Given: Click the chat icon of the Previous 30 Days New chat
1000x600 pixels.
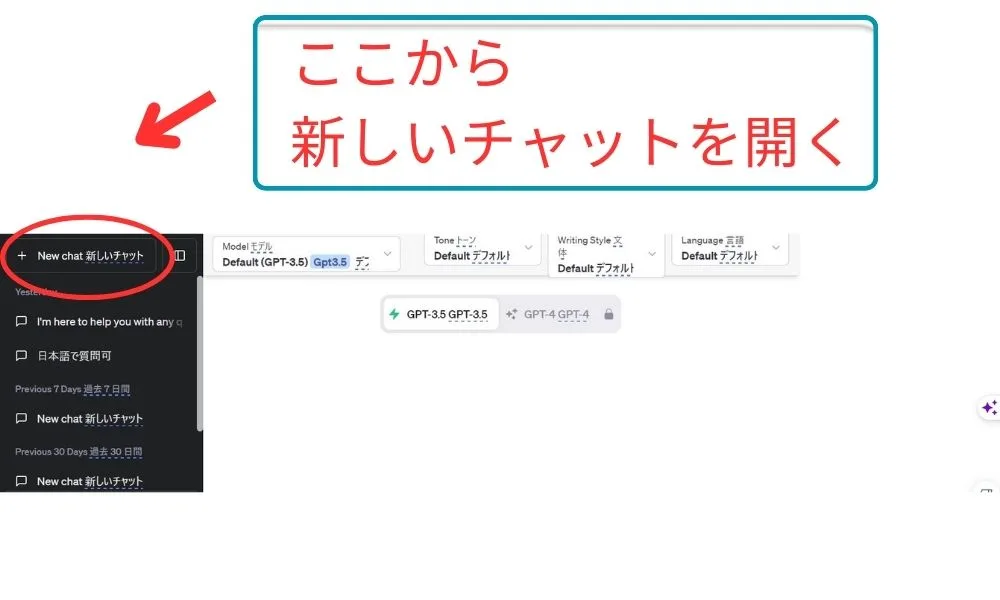Looking at the screenshot, I should (x=21, y=481).
